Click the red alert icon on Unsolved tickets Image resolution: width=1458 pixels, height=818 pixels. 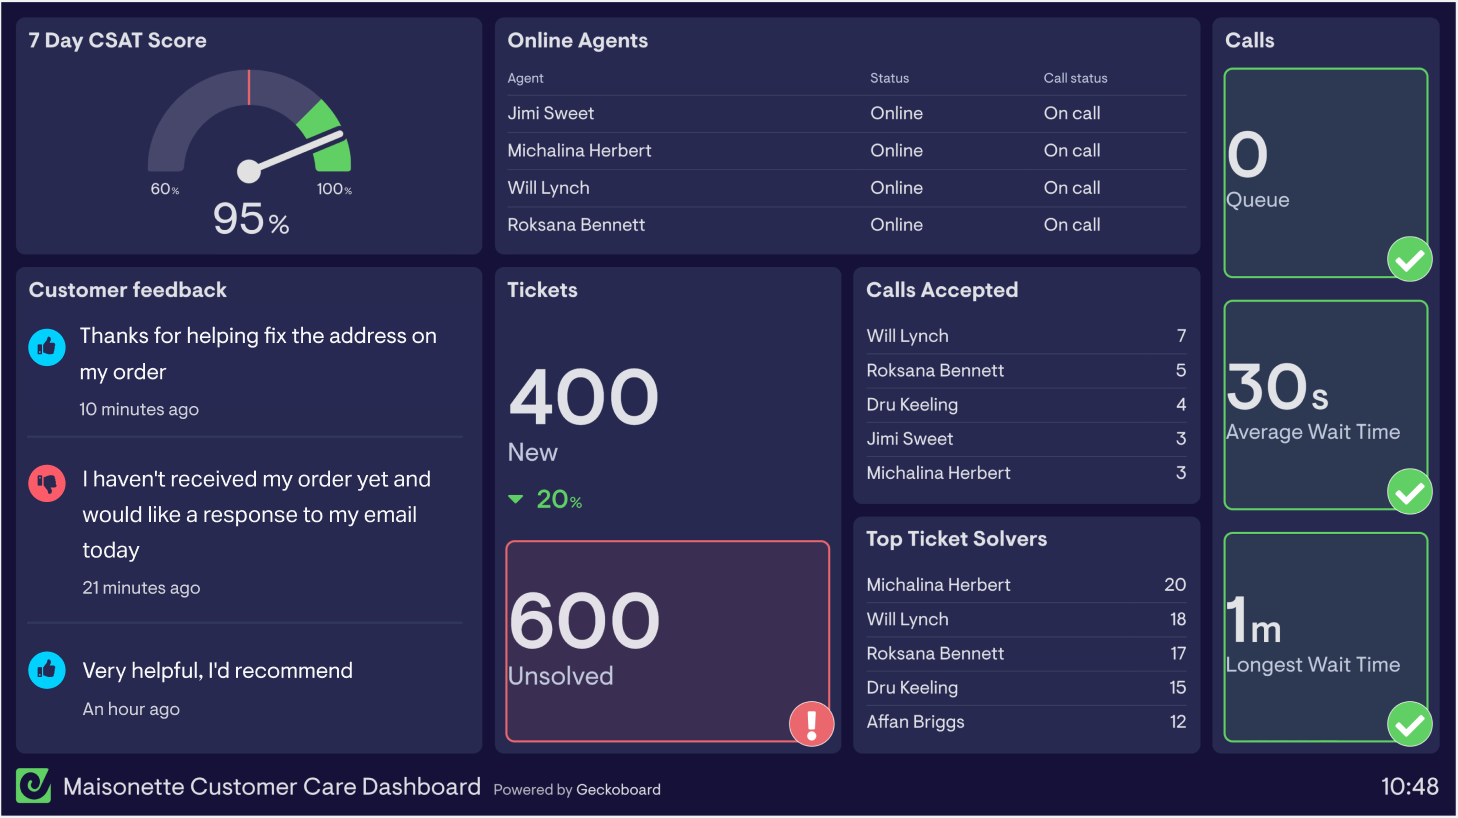coord(811,723)
